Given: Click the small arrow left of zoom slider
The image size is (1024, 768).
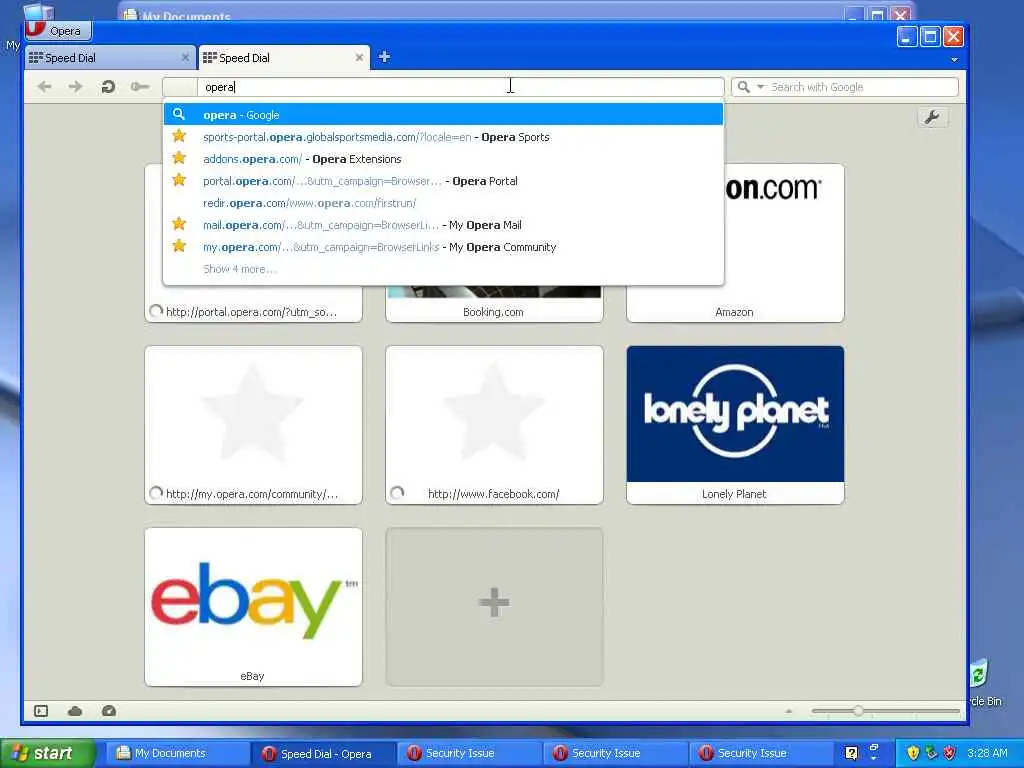Looking at the screenshot, I should tap(789, 711).
